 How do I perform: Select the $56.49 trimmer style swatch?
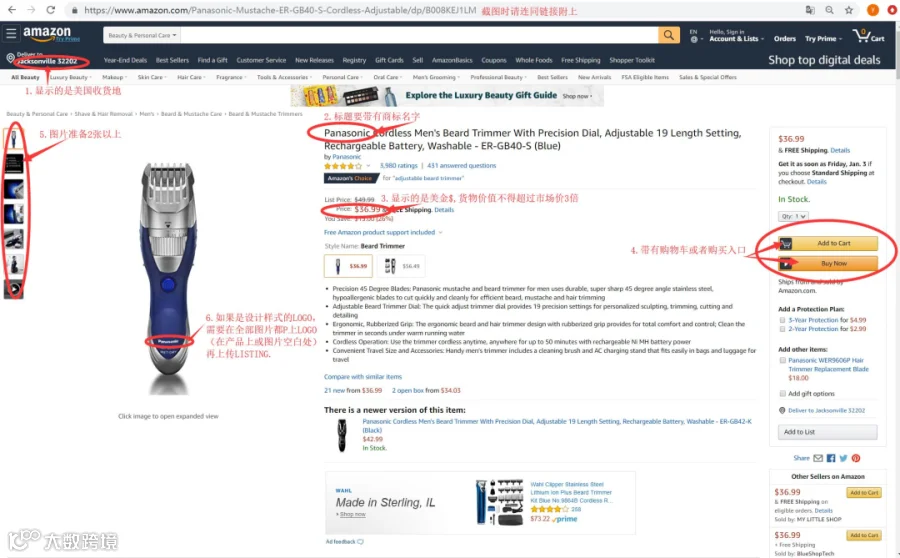click(x=401, y=266)
